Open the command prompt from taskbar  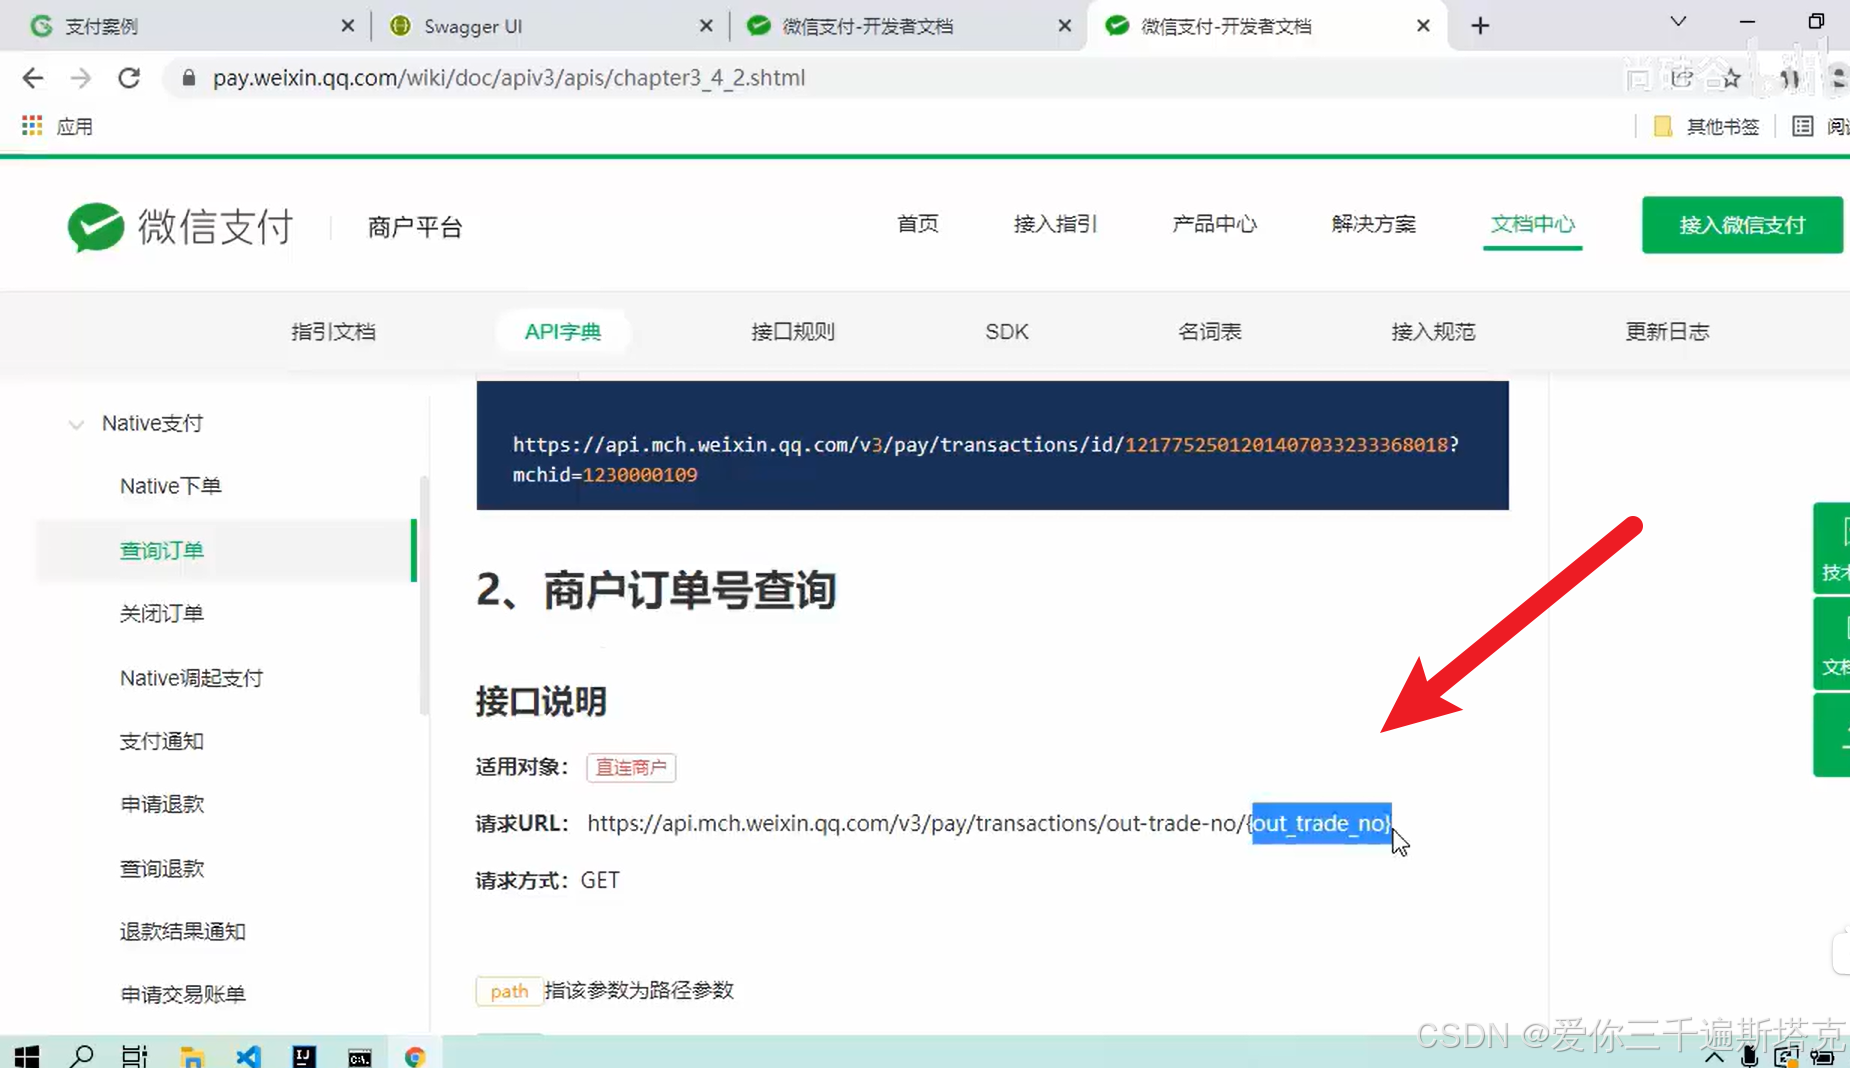(360, 1057)
